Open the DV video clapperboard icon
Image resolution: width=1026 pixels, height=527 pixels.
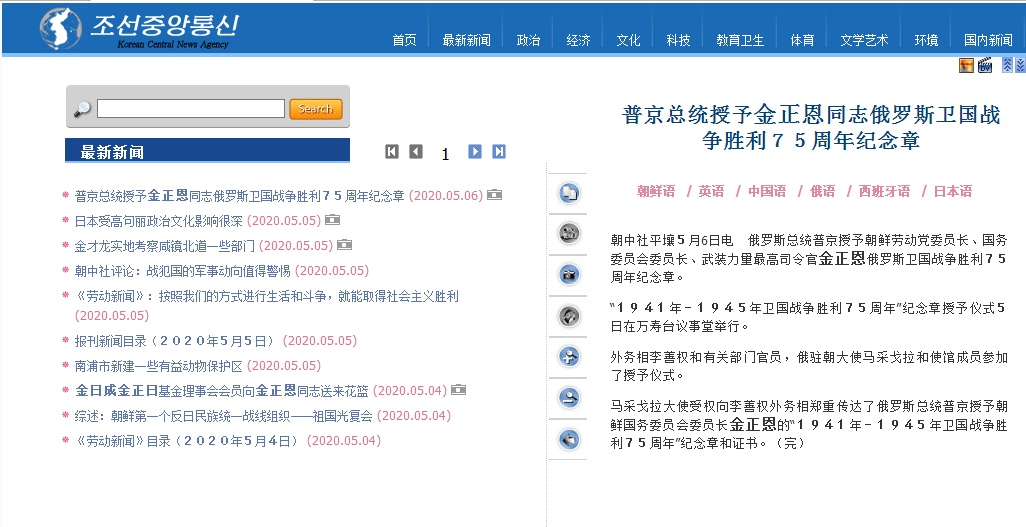[x=985, y=65]
